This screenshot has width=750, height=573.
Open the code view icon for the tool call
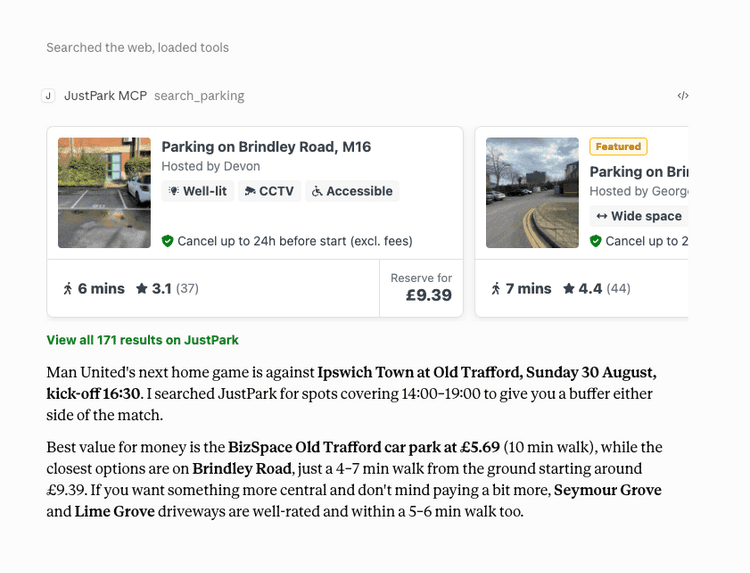pos(683,96)
